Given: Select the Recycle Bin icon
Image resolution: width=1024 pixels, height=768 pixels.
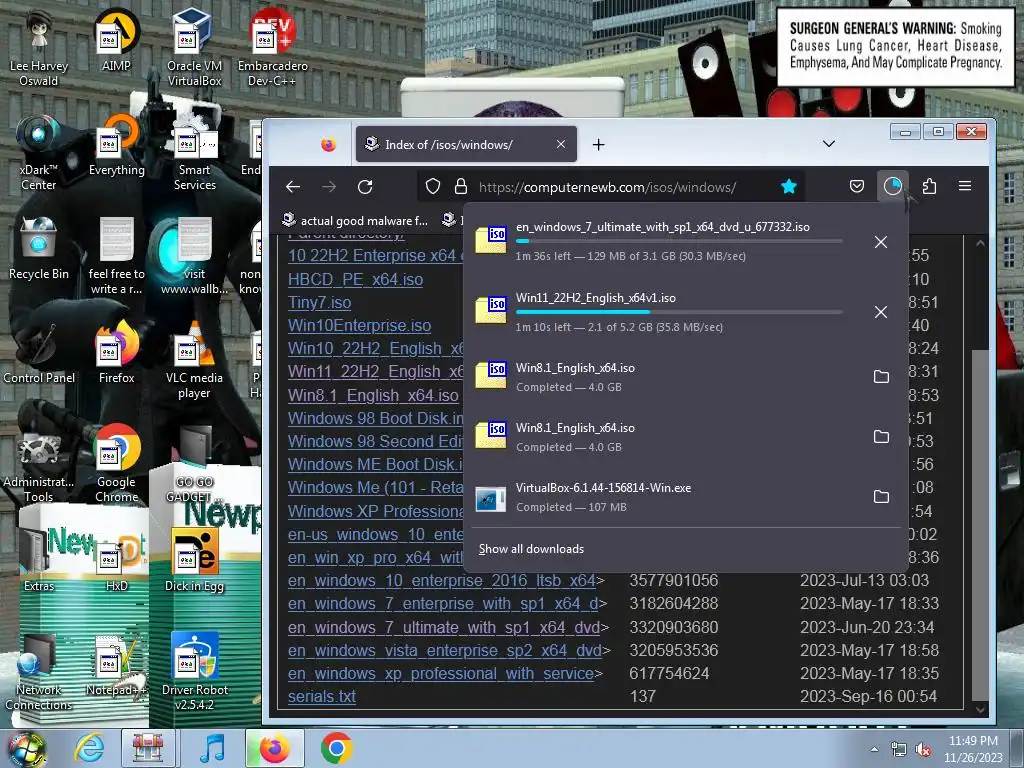Looking at the screenshot, I should pyautogui.click(x=39, y=249).
